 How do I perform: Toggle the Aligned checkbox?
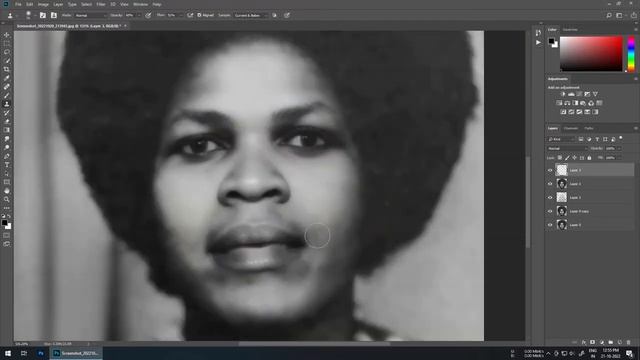200,15
